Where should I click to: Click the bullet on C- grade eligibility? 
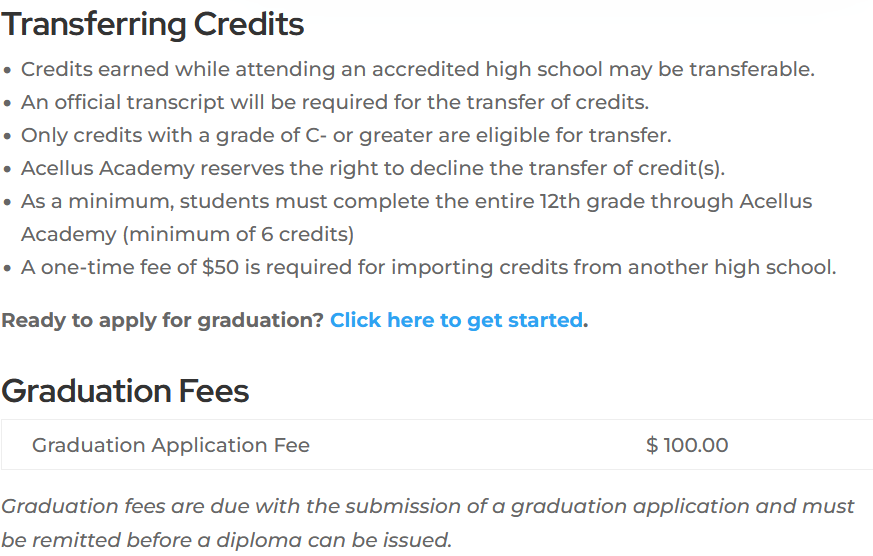pyautogui.click(x=346, y=135)
